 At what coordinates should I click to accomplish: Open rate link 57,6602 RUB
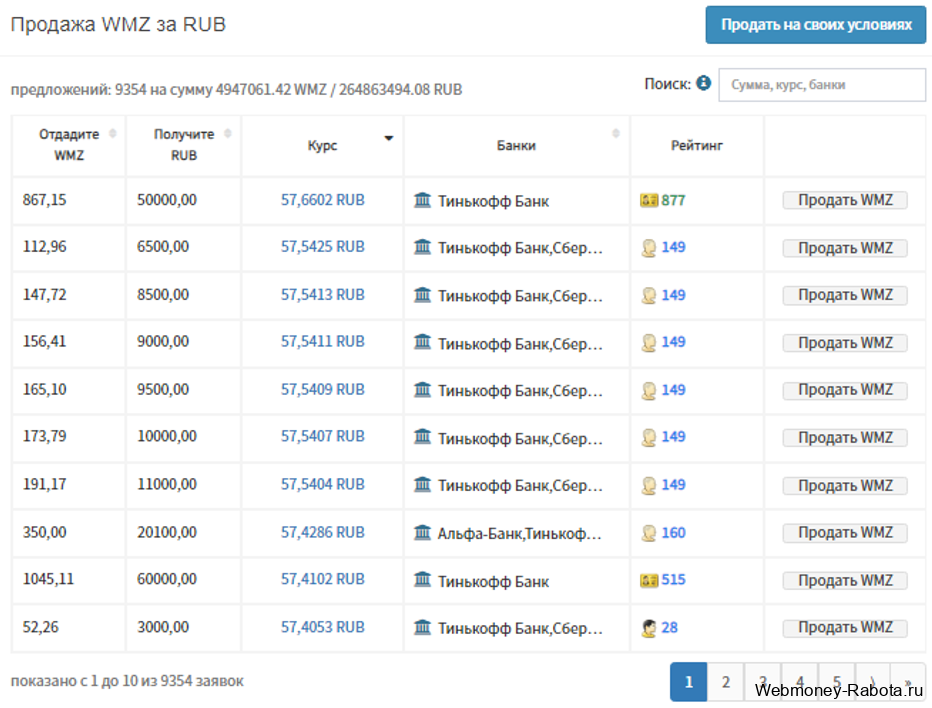coord(323,200)
